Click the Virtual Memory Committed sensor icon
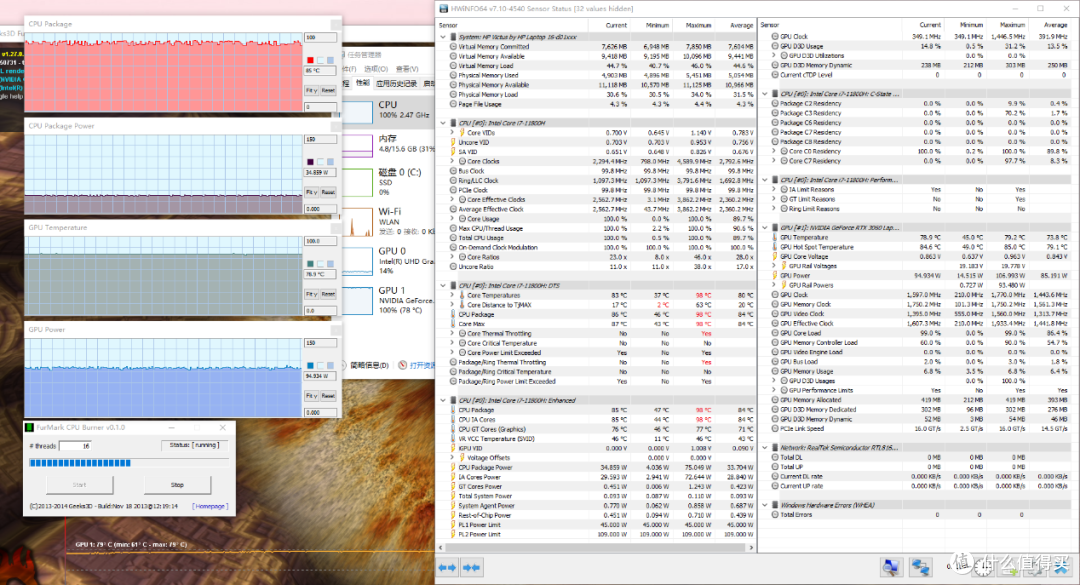Image resolution: width=1080 pixels, height=585 pixels. tap(453, 47)
